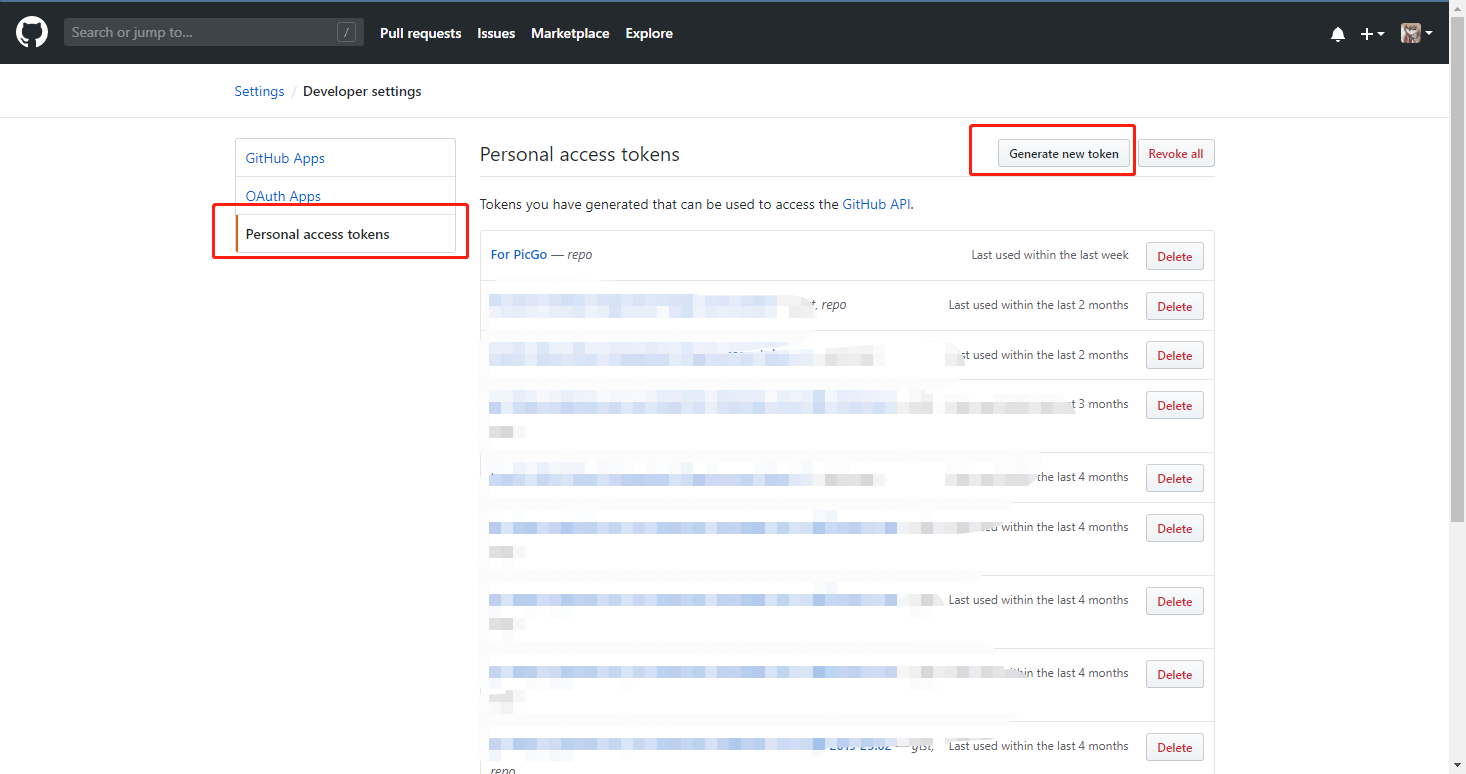Open the GitHub Octocat home logo
The image size is (1466, 774).
pos(32,33)
